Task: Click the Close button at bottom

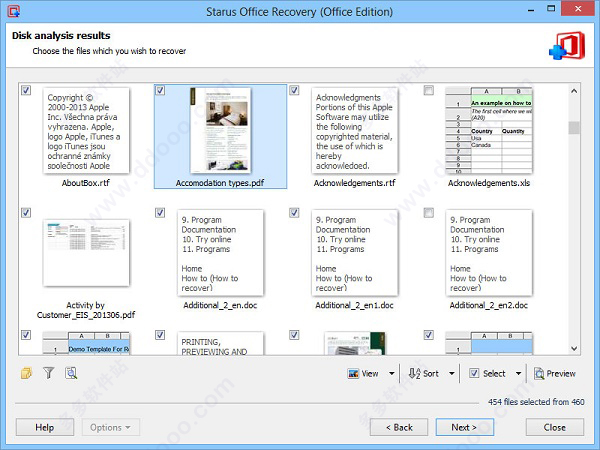Action: pos(555,427)
